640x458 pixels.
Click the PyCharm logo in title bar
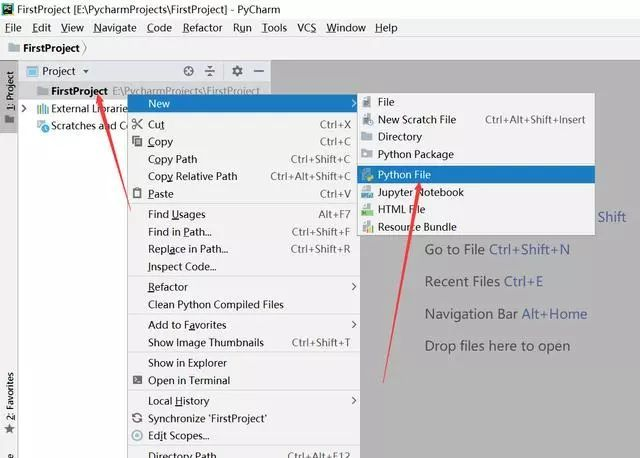point(7,9)
